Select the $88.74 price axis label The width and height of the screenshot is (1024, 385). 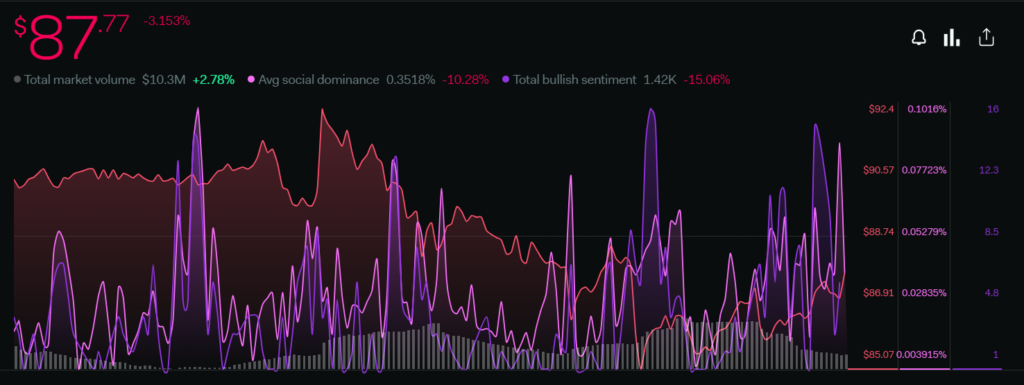(x=878, y=232)
